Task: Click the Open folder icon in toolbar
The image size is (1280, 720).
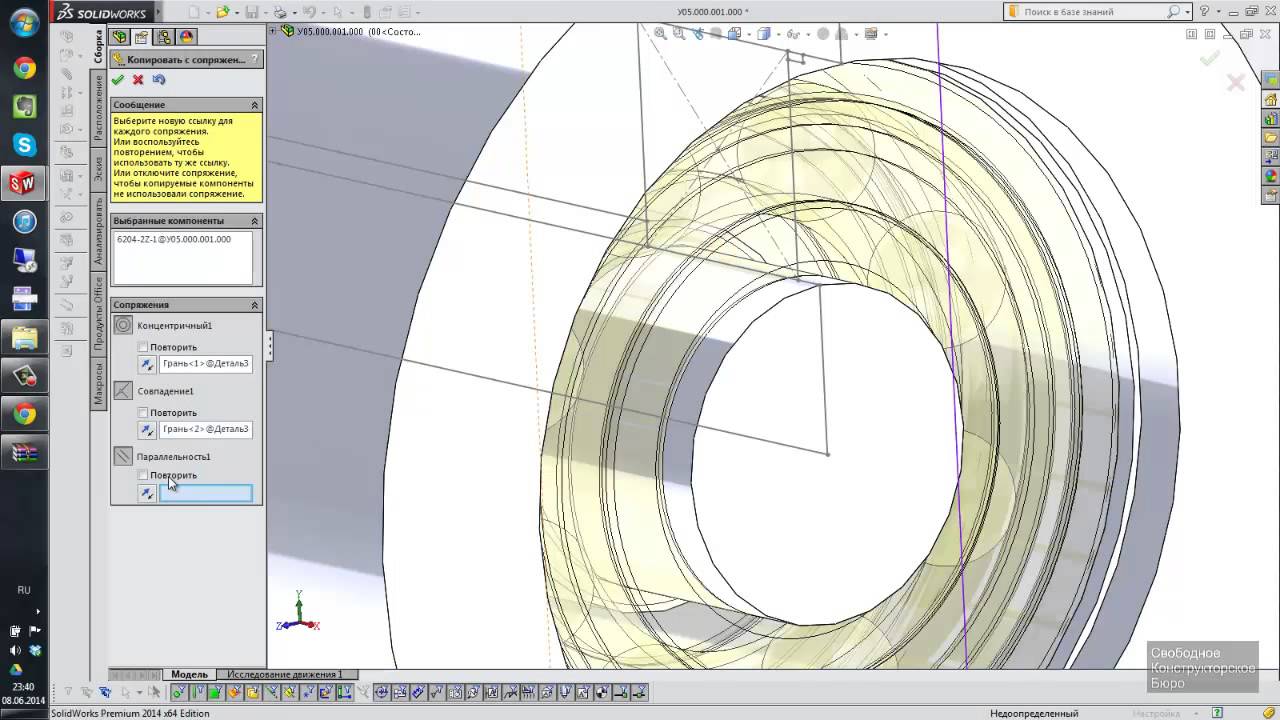Action: pyautogui.click(x=223, y=12)
